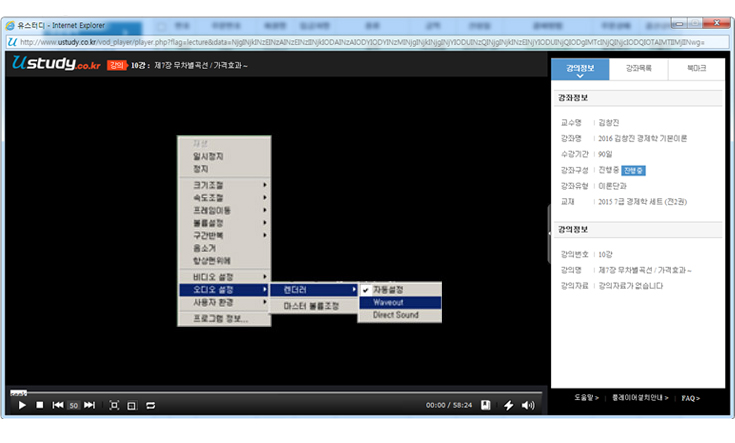Expand the 속도조절 submenu
This screenshot has height=443, width=735.
tap(223, 197)
